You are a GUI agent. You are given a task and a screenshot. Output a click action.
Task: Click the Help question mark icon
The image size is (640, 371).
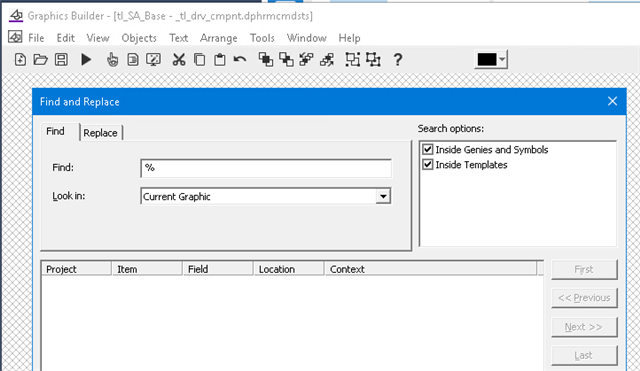click(398, 60)
